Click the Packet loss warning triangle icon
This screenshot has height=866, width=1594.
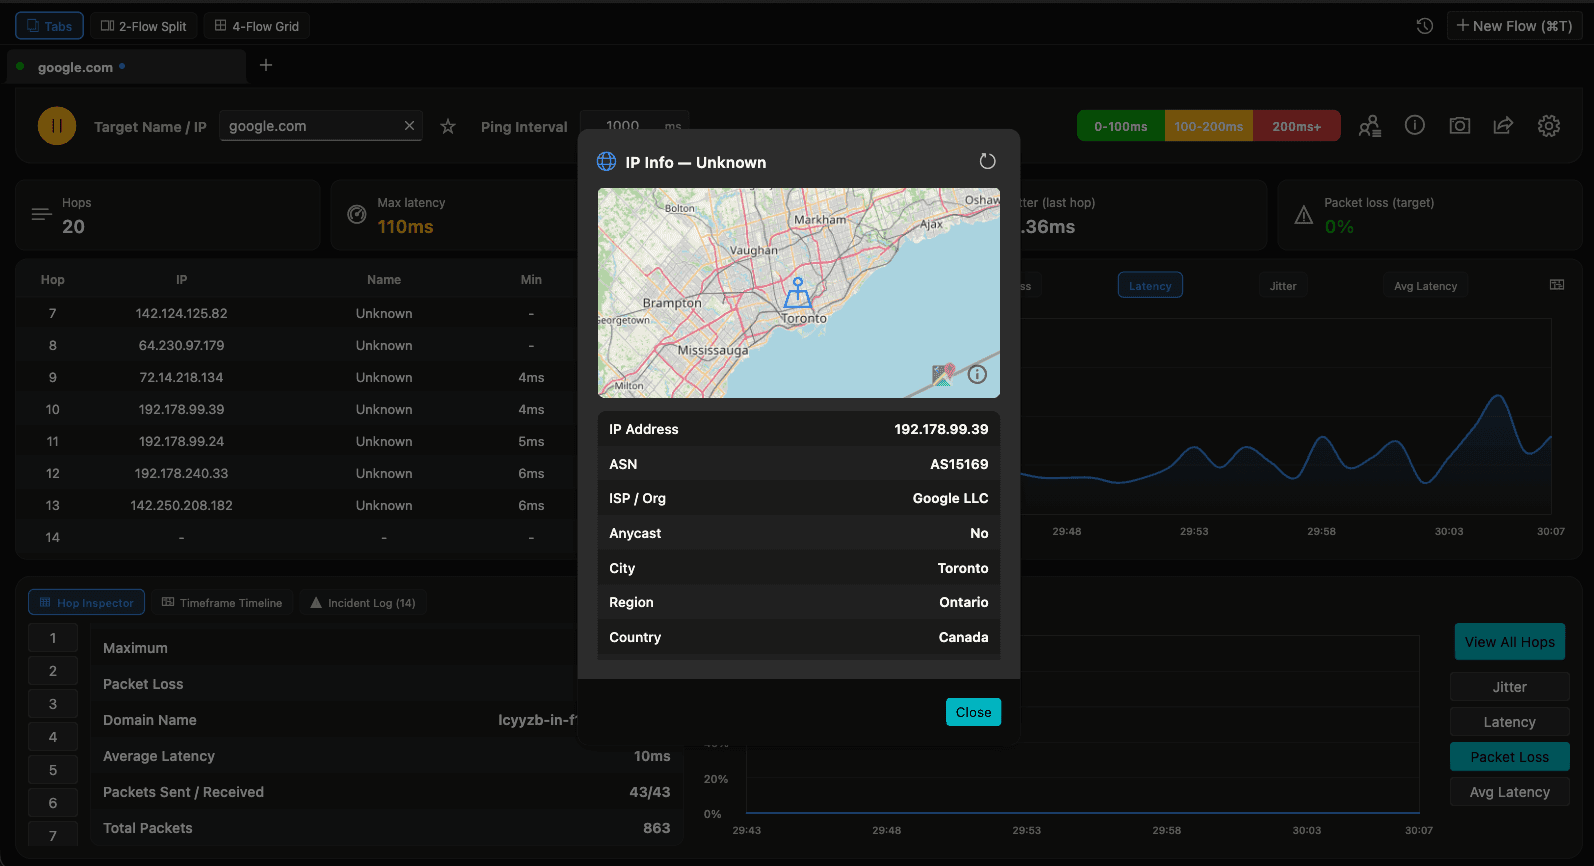(1303, 214)
